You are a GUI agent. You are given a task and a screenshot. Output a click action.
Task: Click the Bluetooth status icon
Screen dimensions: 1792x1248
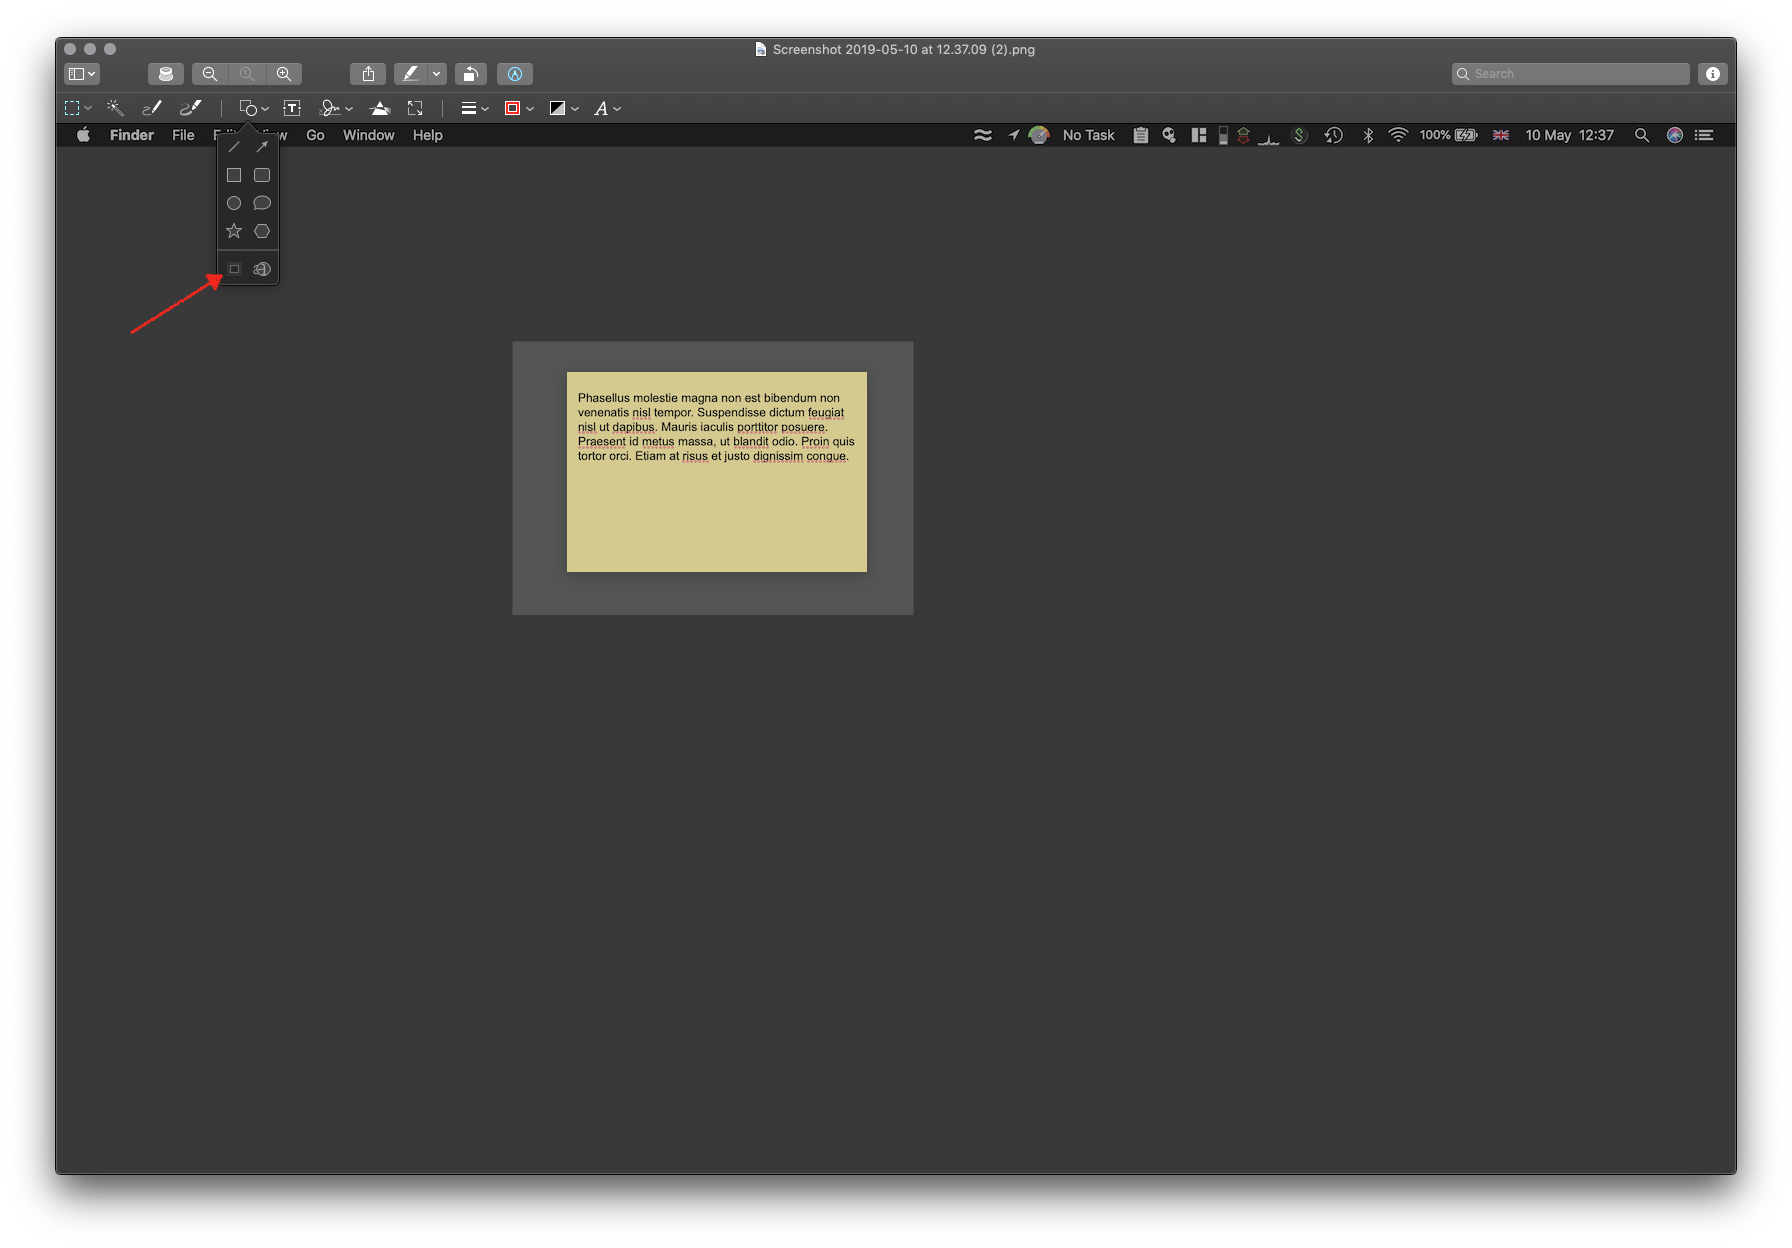point(1368,135)
